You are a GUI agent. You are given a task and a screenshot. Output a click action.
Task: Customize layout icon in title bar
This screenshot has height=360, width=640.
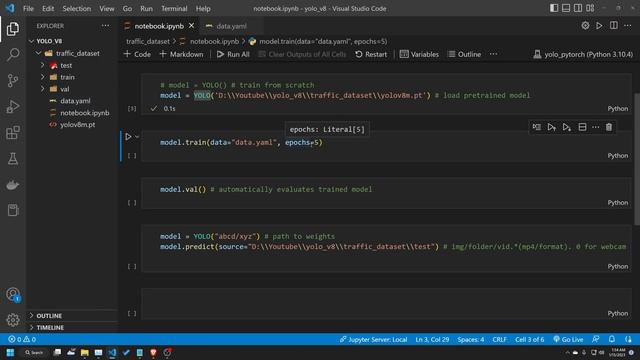pos(590,8)
